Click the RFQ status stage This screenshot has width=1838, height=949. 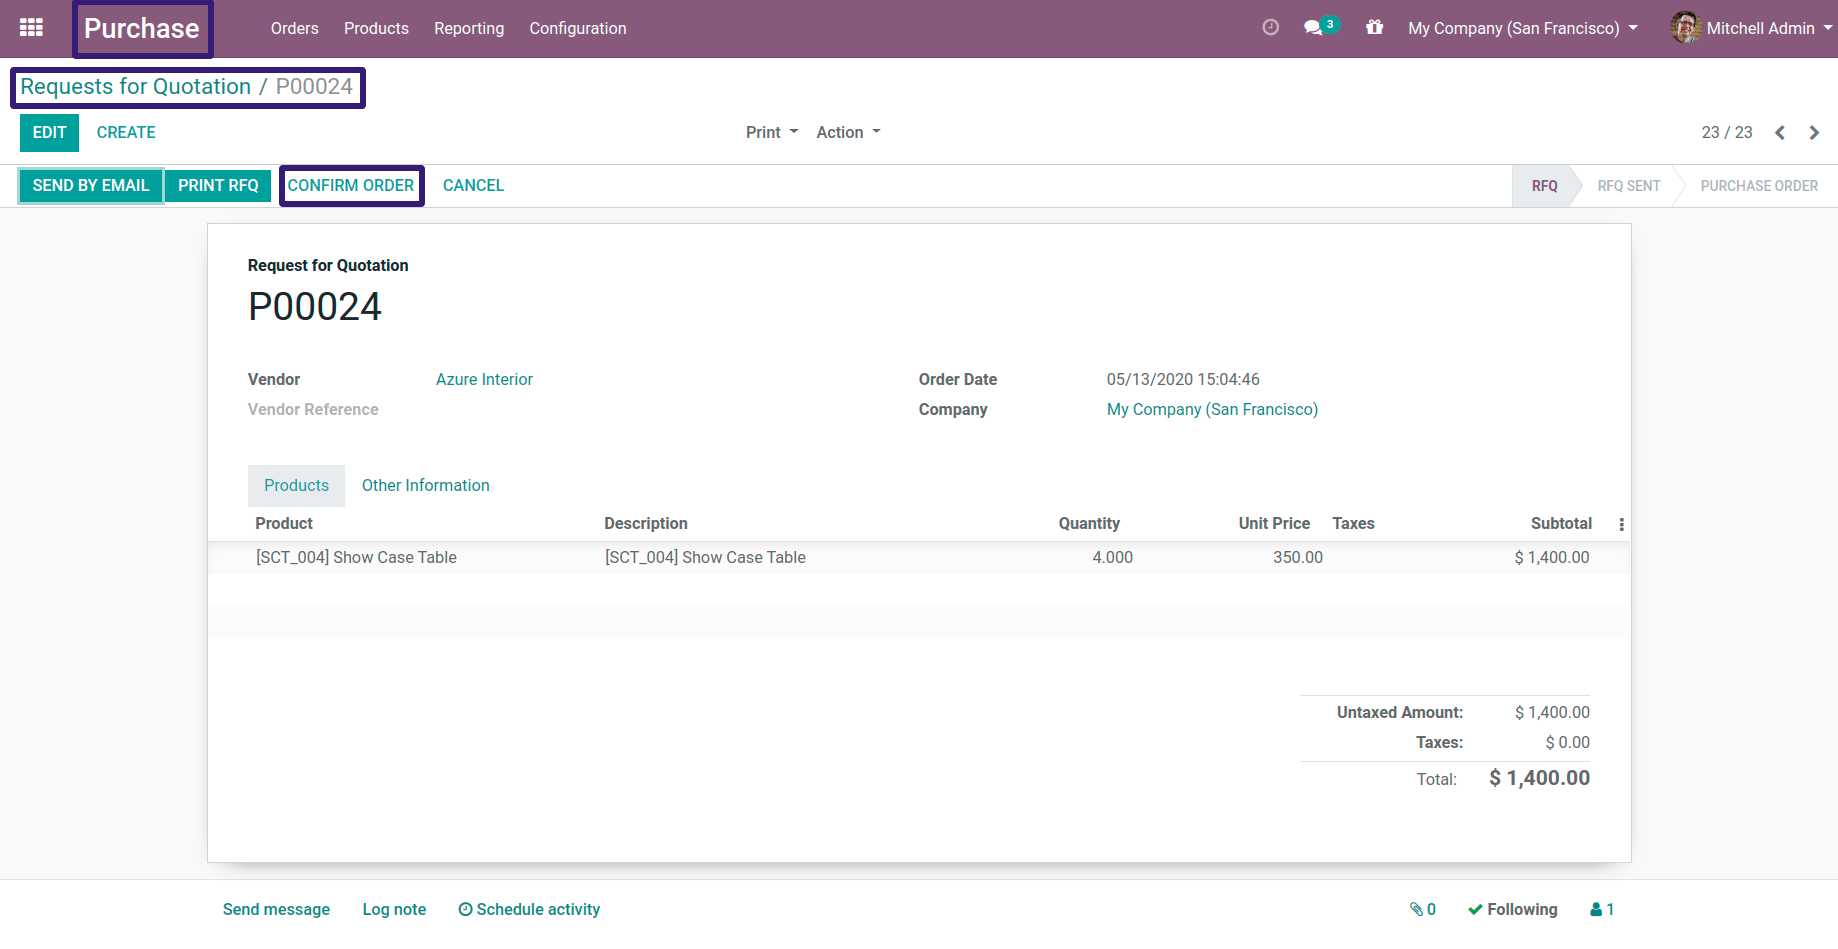point(1544,186)
